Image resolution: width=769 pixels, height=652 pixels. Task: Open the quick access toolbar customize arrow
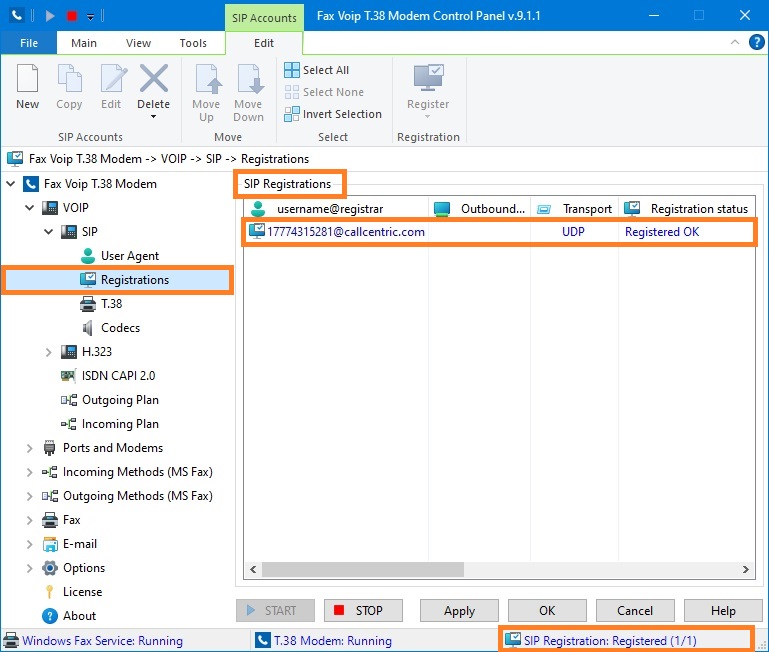(91, 17)
